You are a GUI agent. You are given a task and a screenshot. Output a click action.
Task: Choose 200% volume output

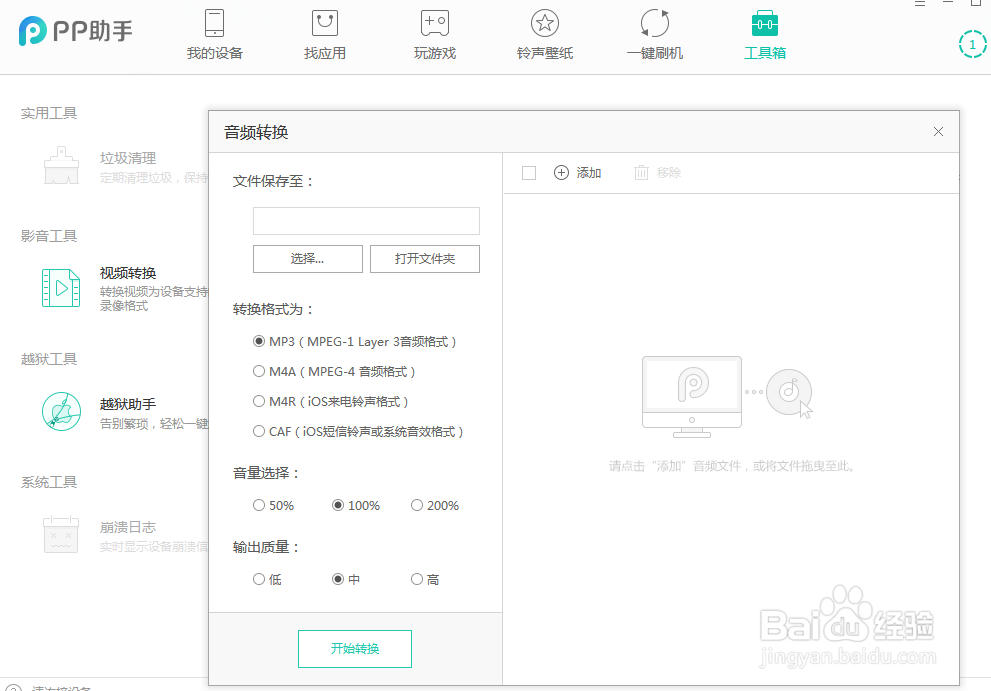416,505
